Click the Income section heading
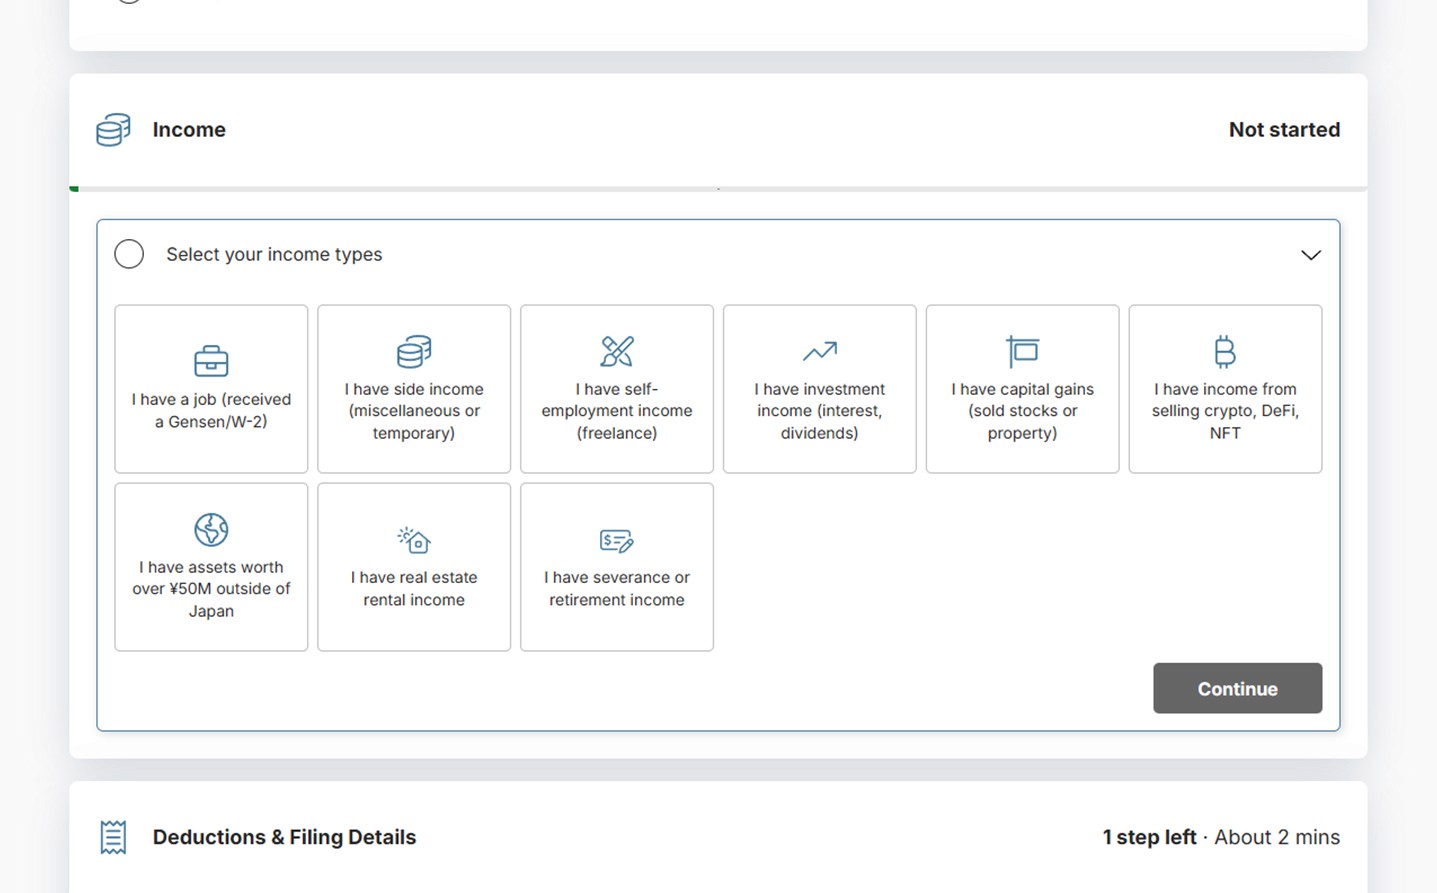 click(189, 130)
